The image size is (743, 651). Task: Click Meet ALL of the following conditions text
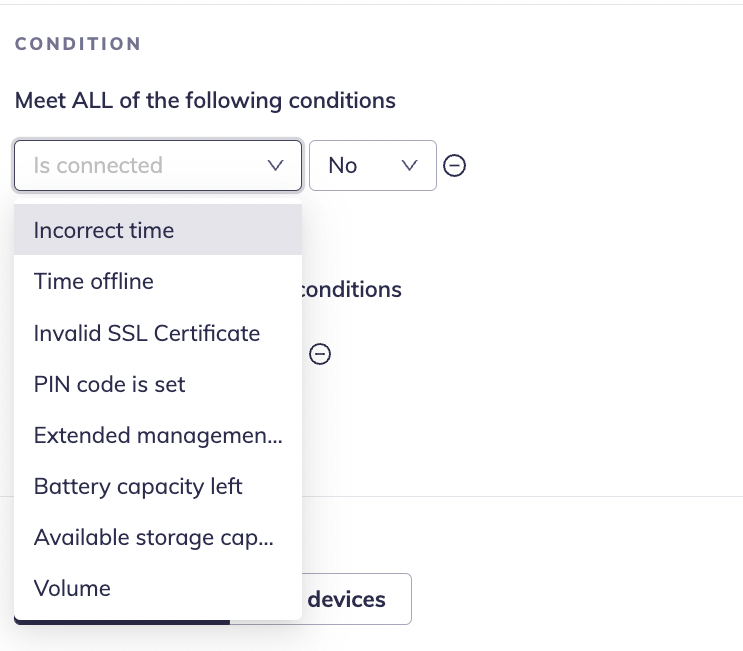[x=205, y=101]
